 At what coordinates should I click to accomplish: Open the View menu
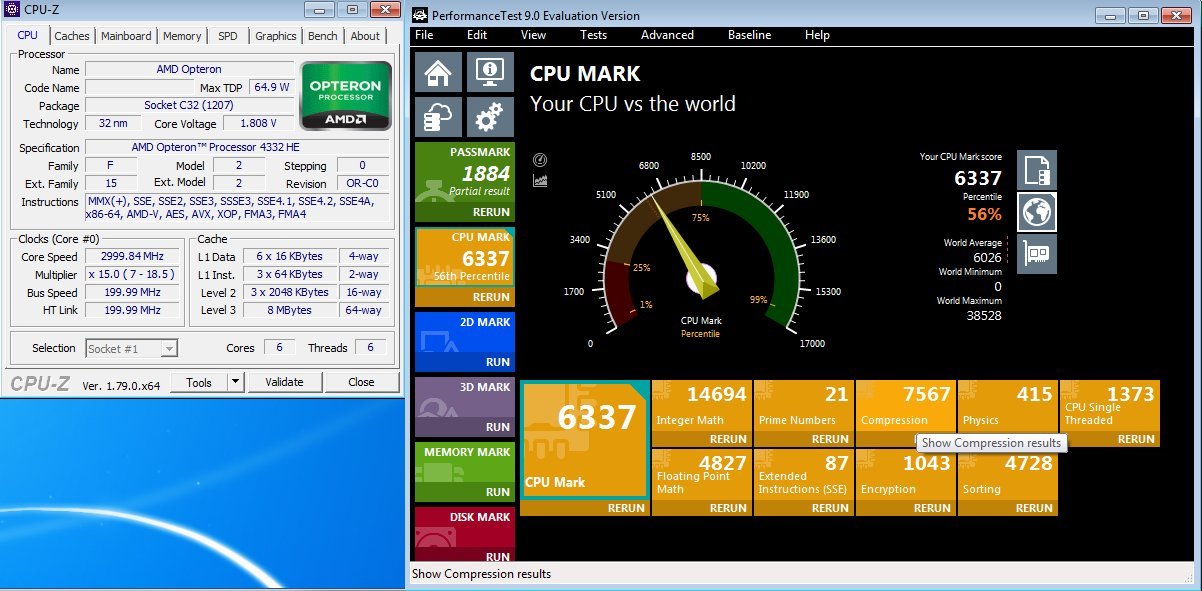(x=534, y=35)
